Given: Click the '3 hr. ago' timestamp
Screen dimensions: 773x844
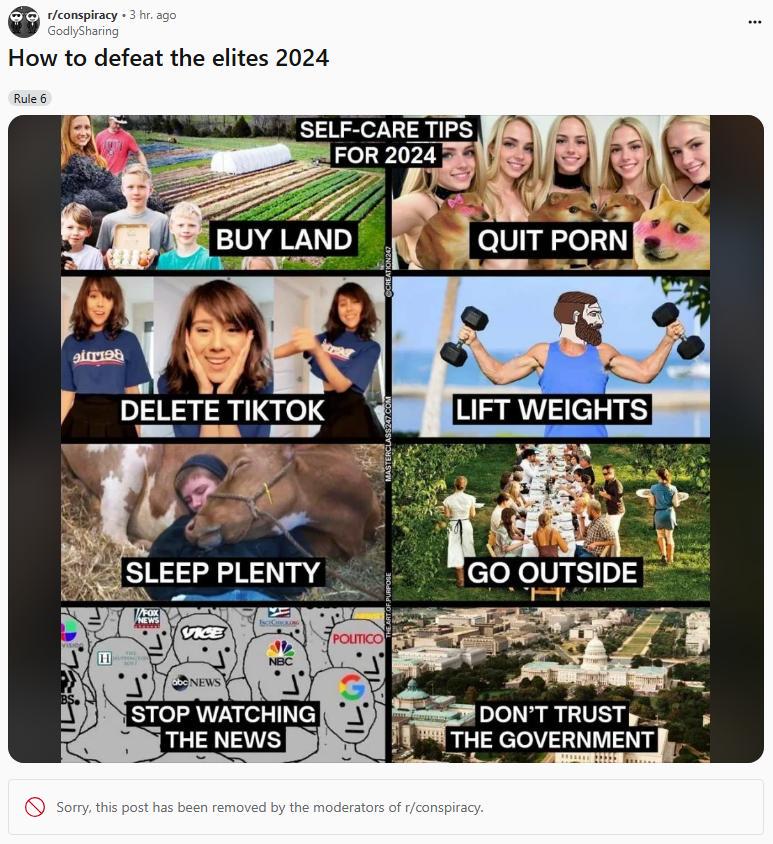Looking at the screenshot, I should click(x=152, y=15).
